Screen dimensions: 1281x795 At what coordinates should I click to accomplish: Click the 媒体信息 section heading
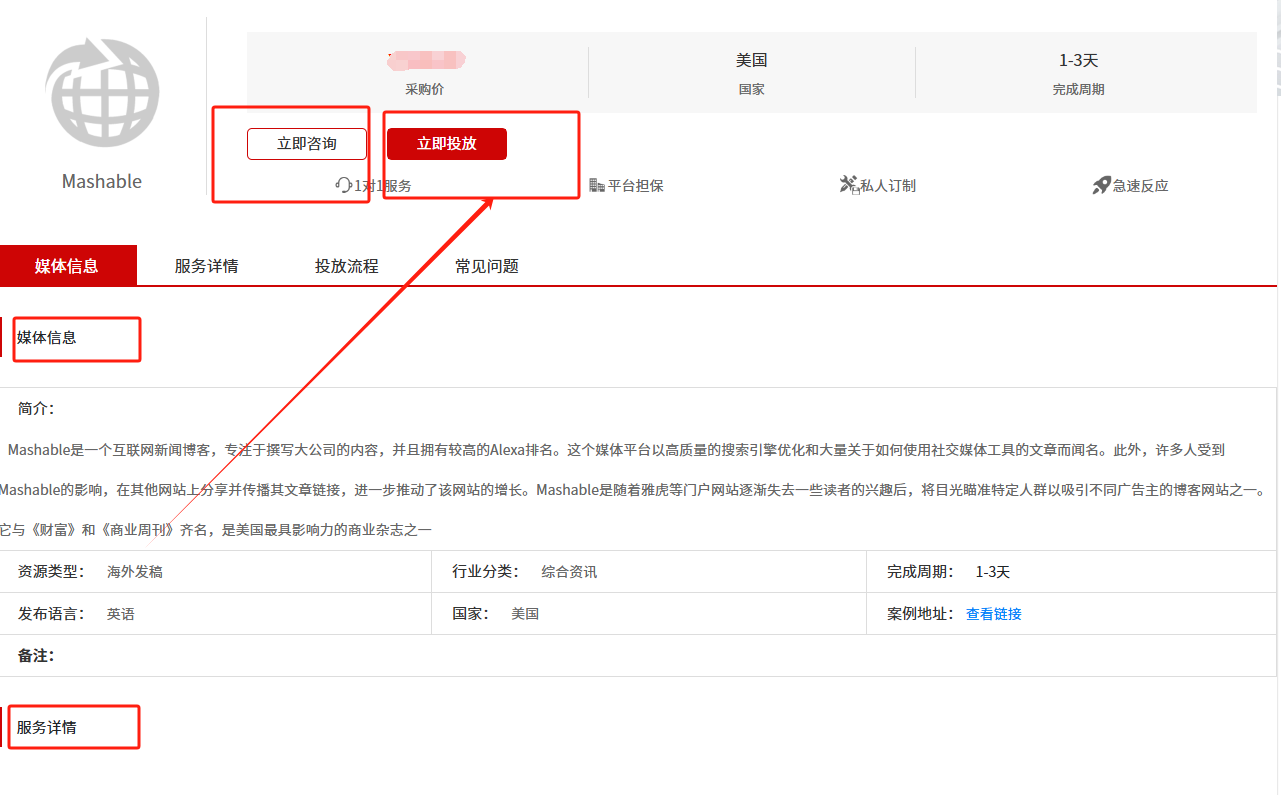tap(47, 338)
